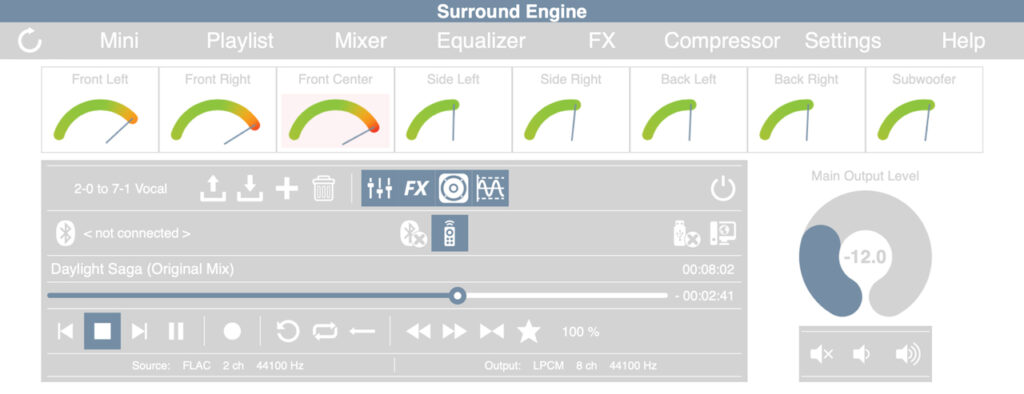Stop playback with the stop button
The width and height of the screenshot is (1024, 394).
(103, 331)
